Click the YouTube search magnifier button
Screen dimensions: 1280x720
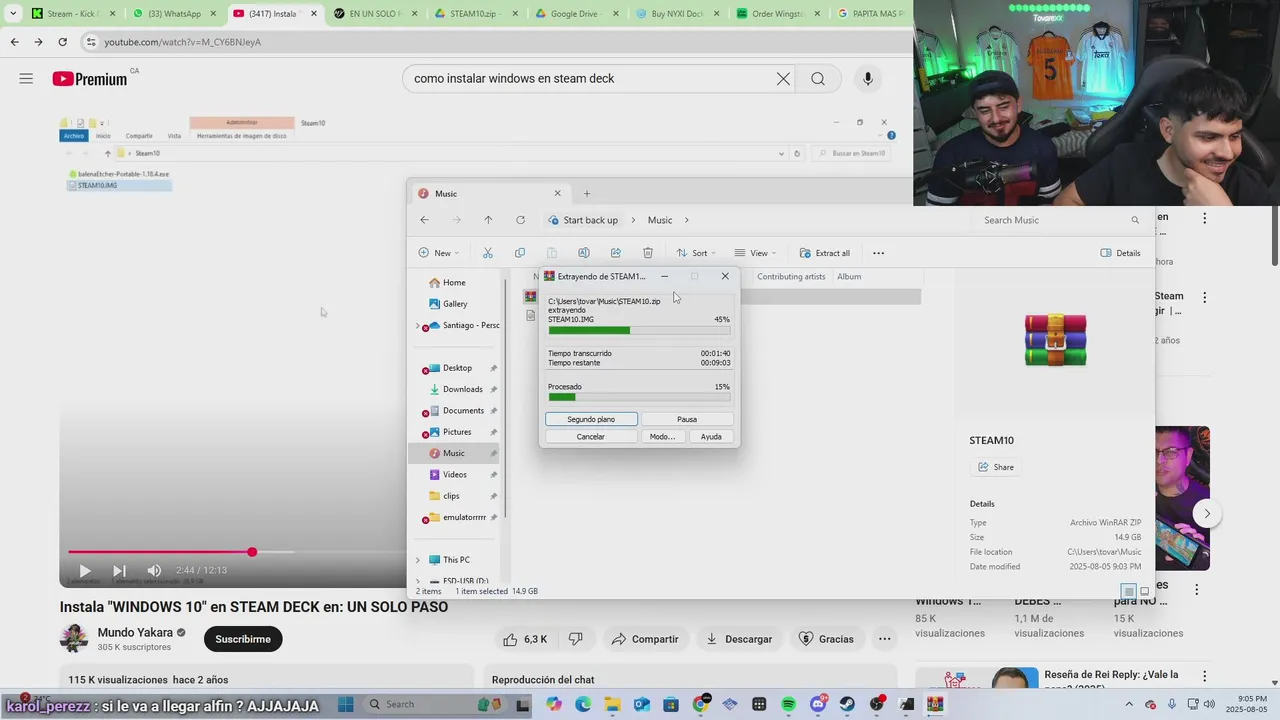(x=818, y=79)
